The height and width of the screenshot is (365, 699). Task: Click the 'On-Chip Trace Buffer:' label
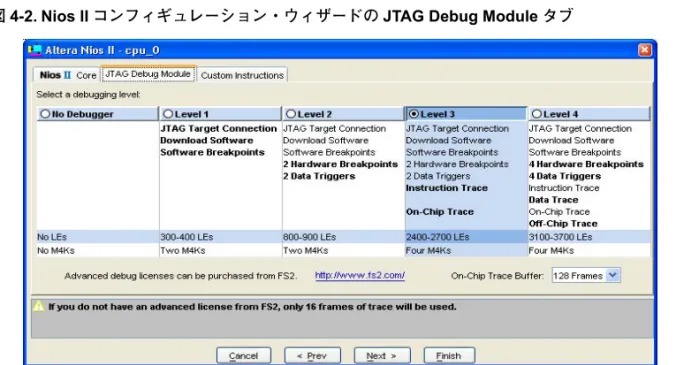(498, 276)
